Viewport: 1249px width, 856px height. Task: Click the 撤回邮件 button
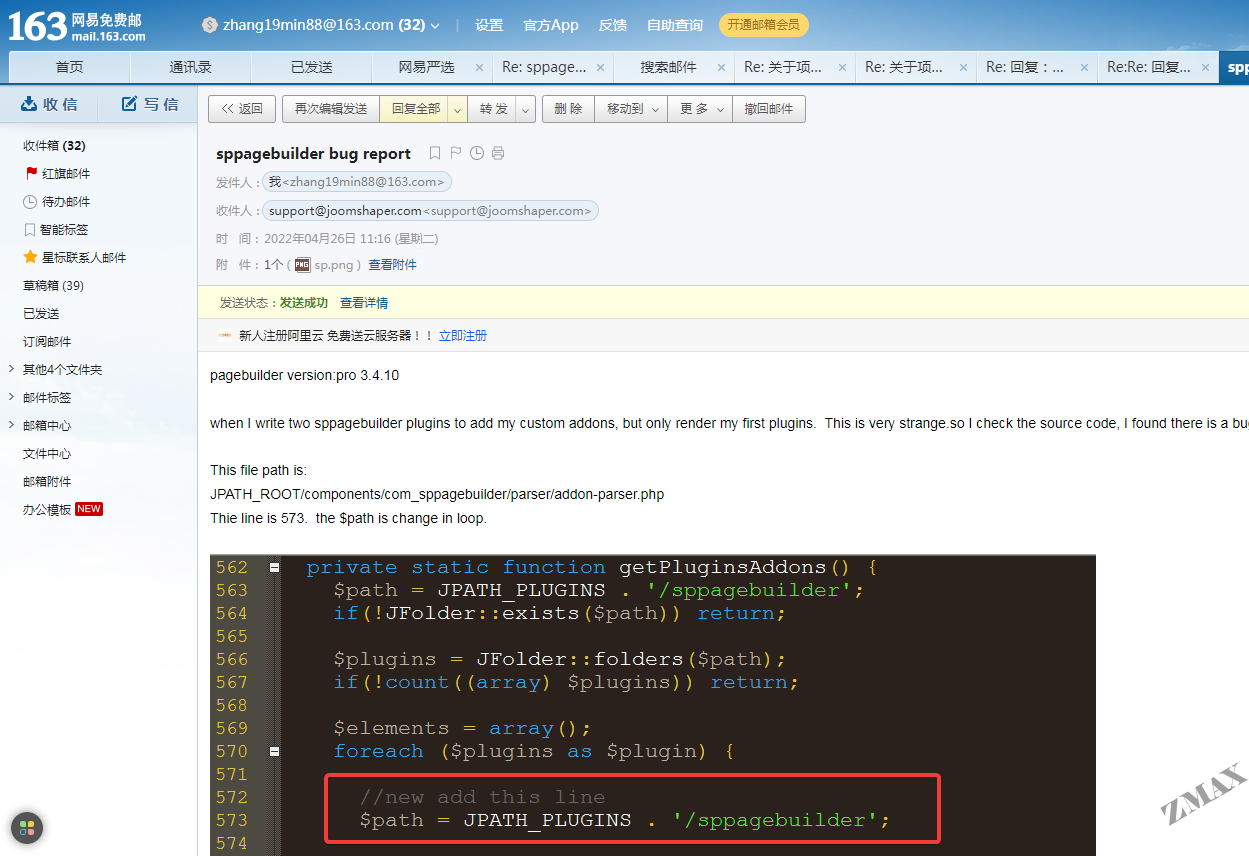pyautogui.click(x=769, y=109)
